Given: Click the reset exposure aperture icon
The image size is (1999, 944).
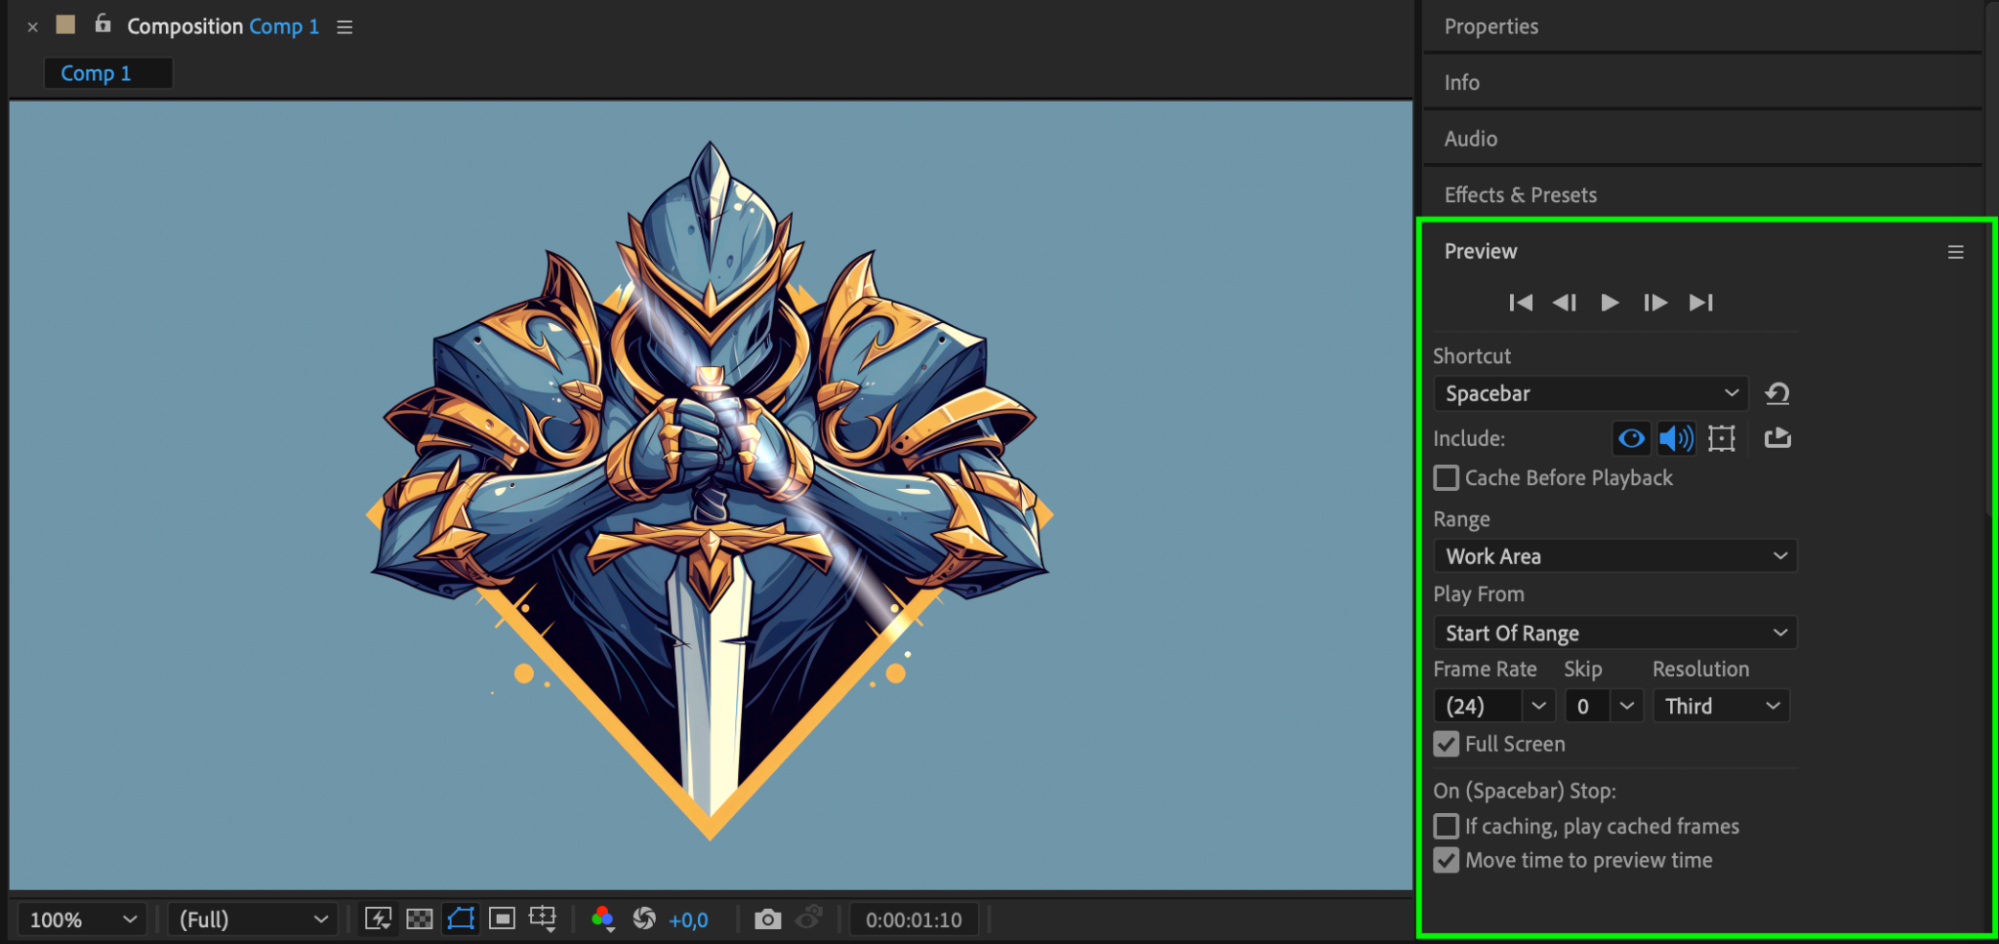Looking at the screenshot, I should (x=644, y=919).
